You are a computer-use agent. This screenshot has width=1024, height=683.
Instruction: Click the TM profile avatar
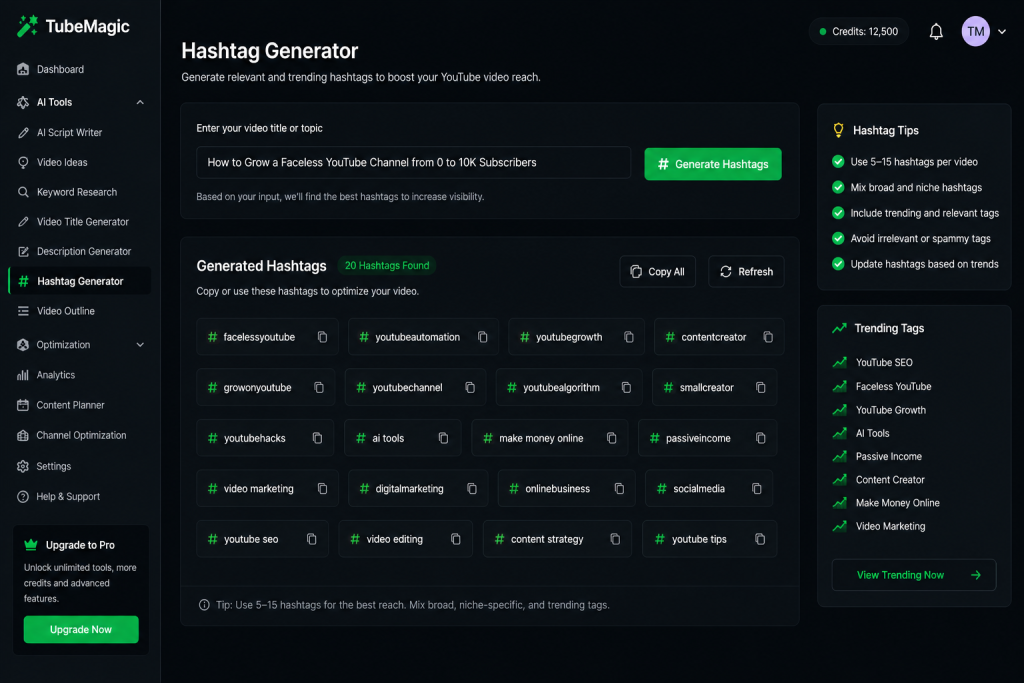click(x=975, y=31)
